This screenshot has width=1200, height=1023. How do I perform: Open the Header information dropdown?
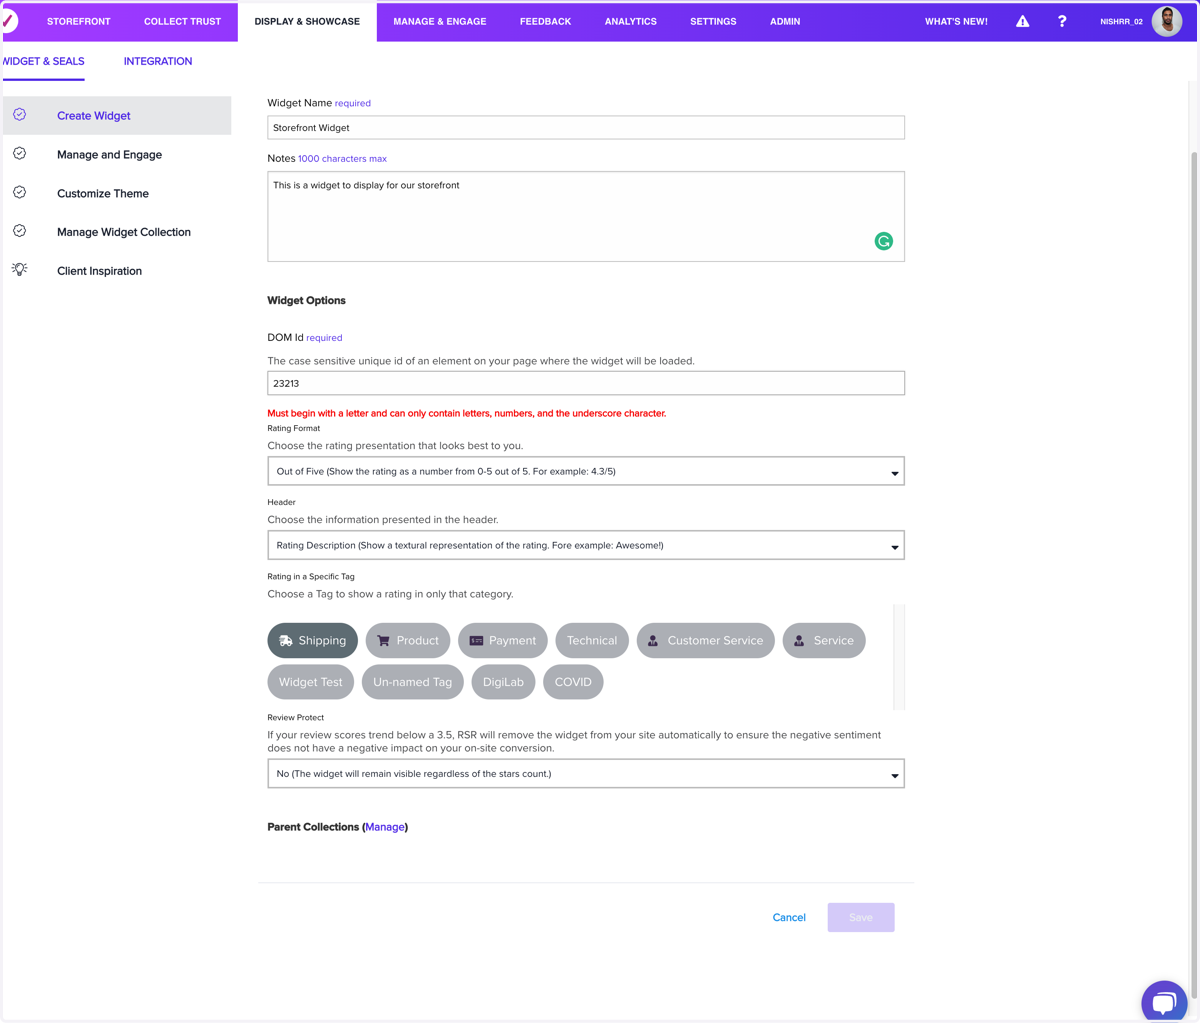pyautogui.click(x=586, y=545)
